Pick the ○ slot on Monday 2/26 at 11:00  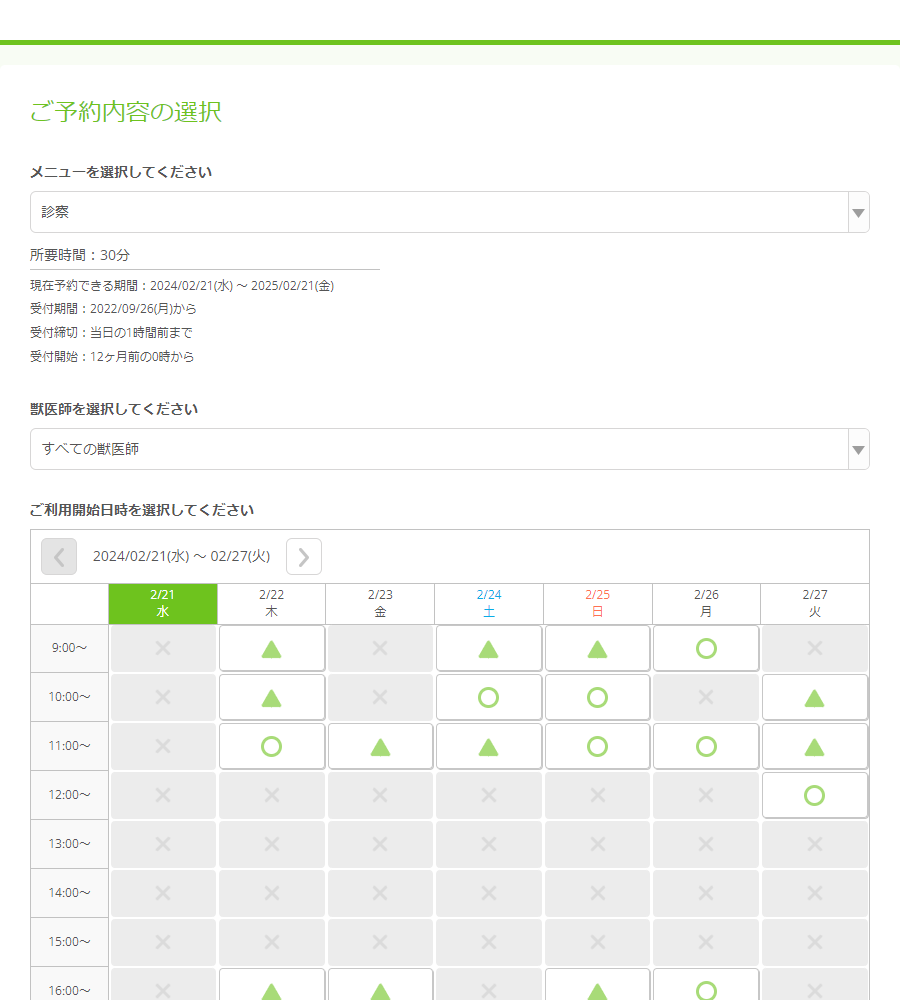tap(706, 746)
